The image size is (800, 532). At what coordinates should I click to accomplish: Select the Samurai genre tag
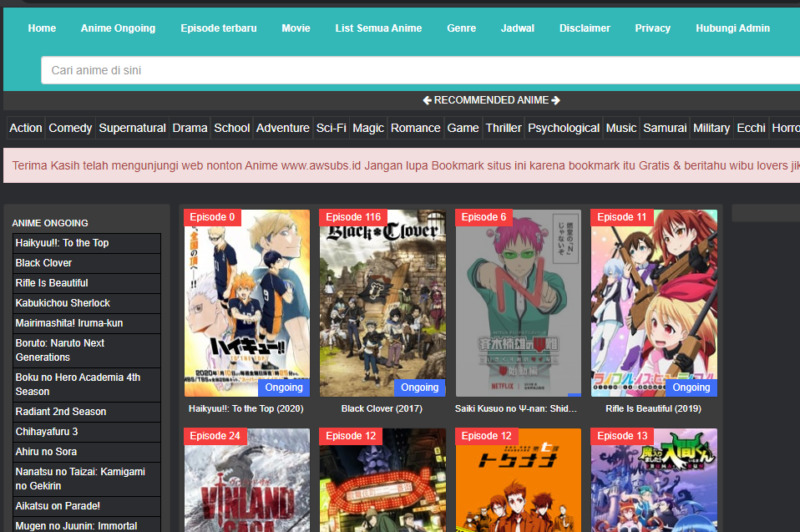(665, 128)
